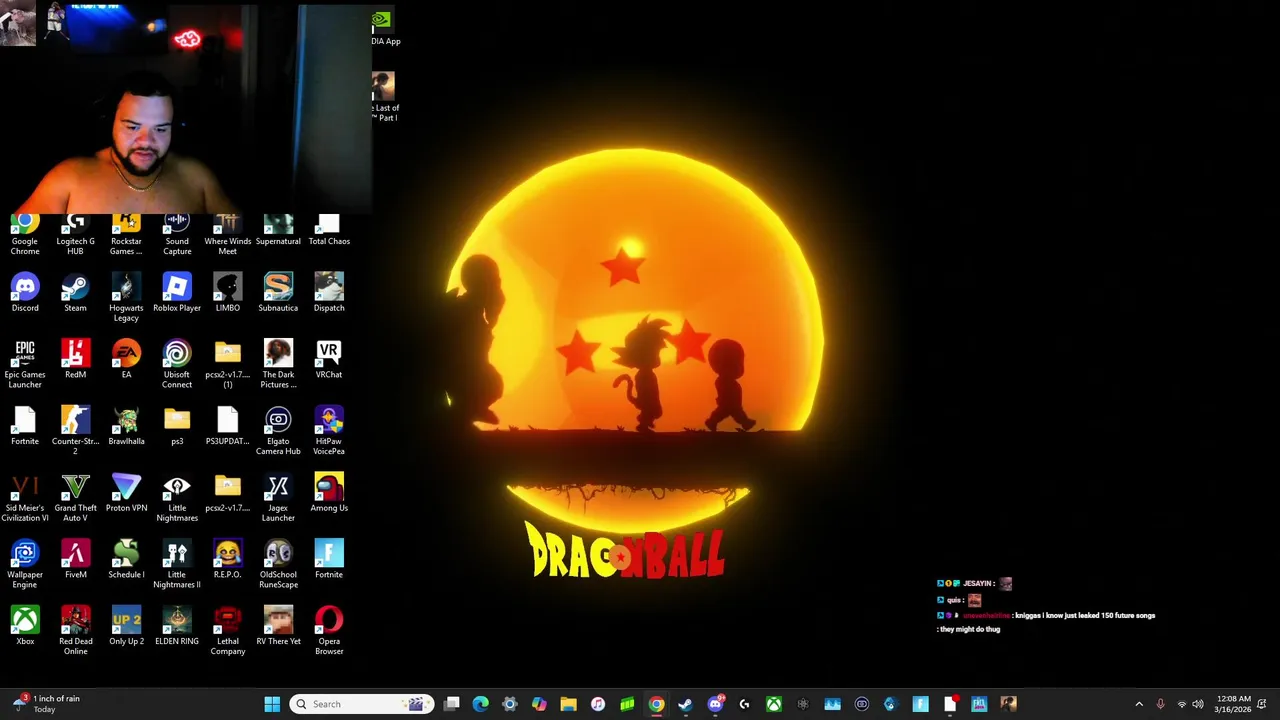Select Only Up 2 desktop icon
This screenshot has width=1280, height=720.
point(126,626)
